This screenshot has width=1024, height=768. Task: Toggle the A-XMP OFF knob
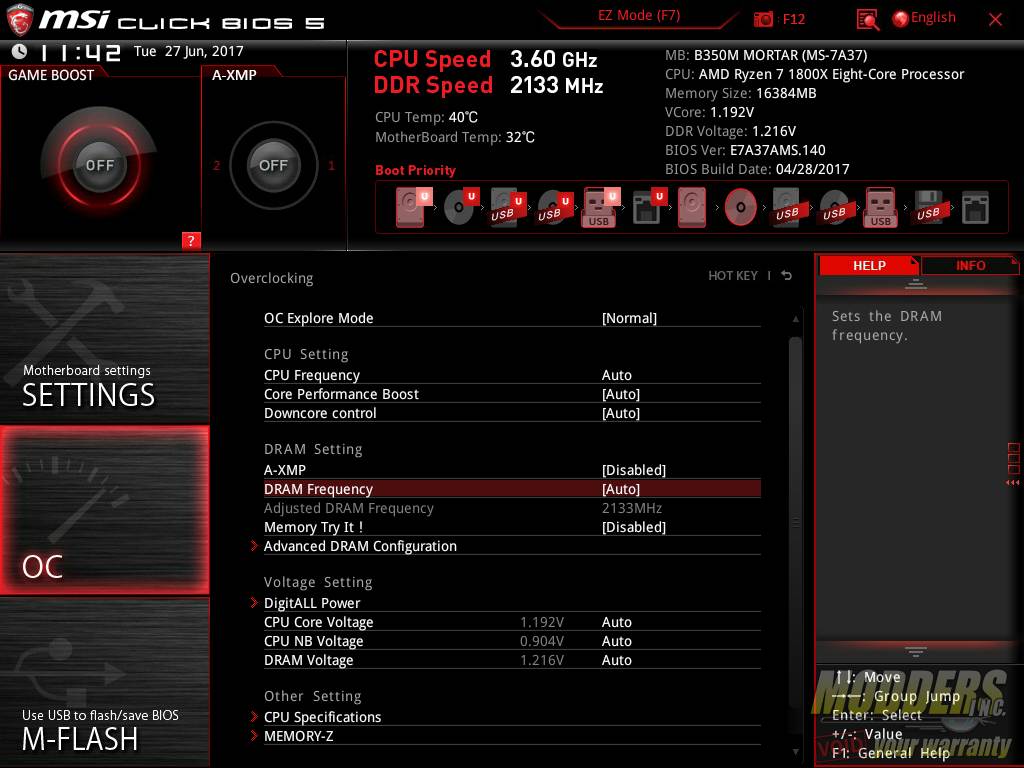click(273, 165)
